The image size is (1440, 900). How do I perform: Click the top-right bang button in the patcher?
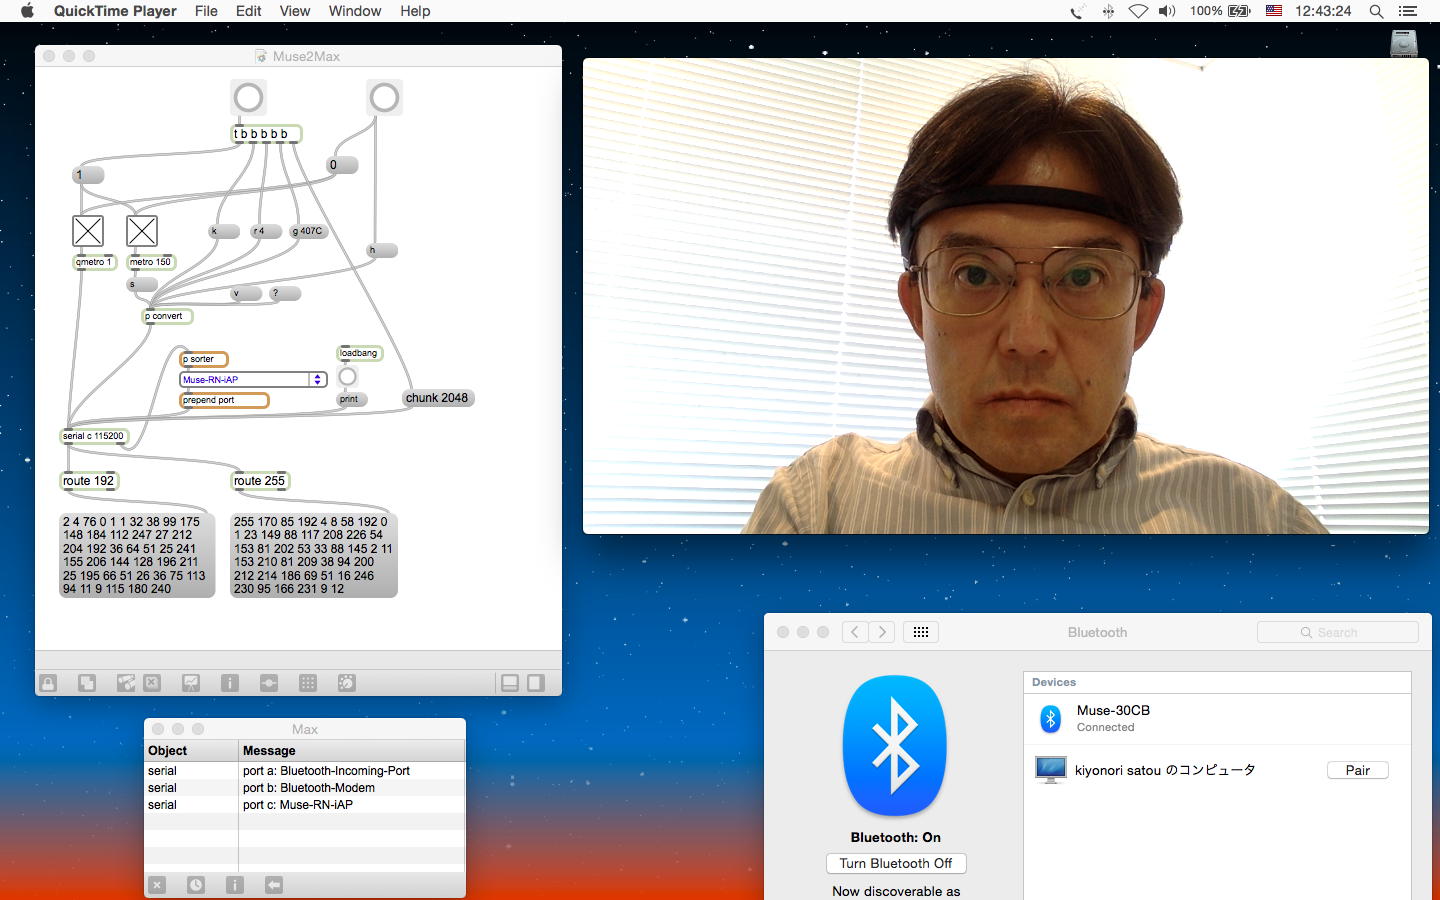[x=384, y=97]
